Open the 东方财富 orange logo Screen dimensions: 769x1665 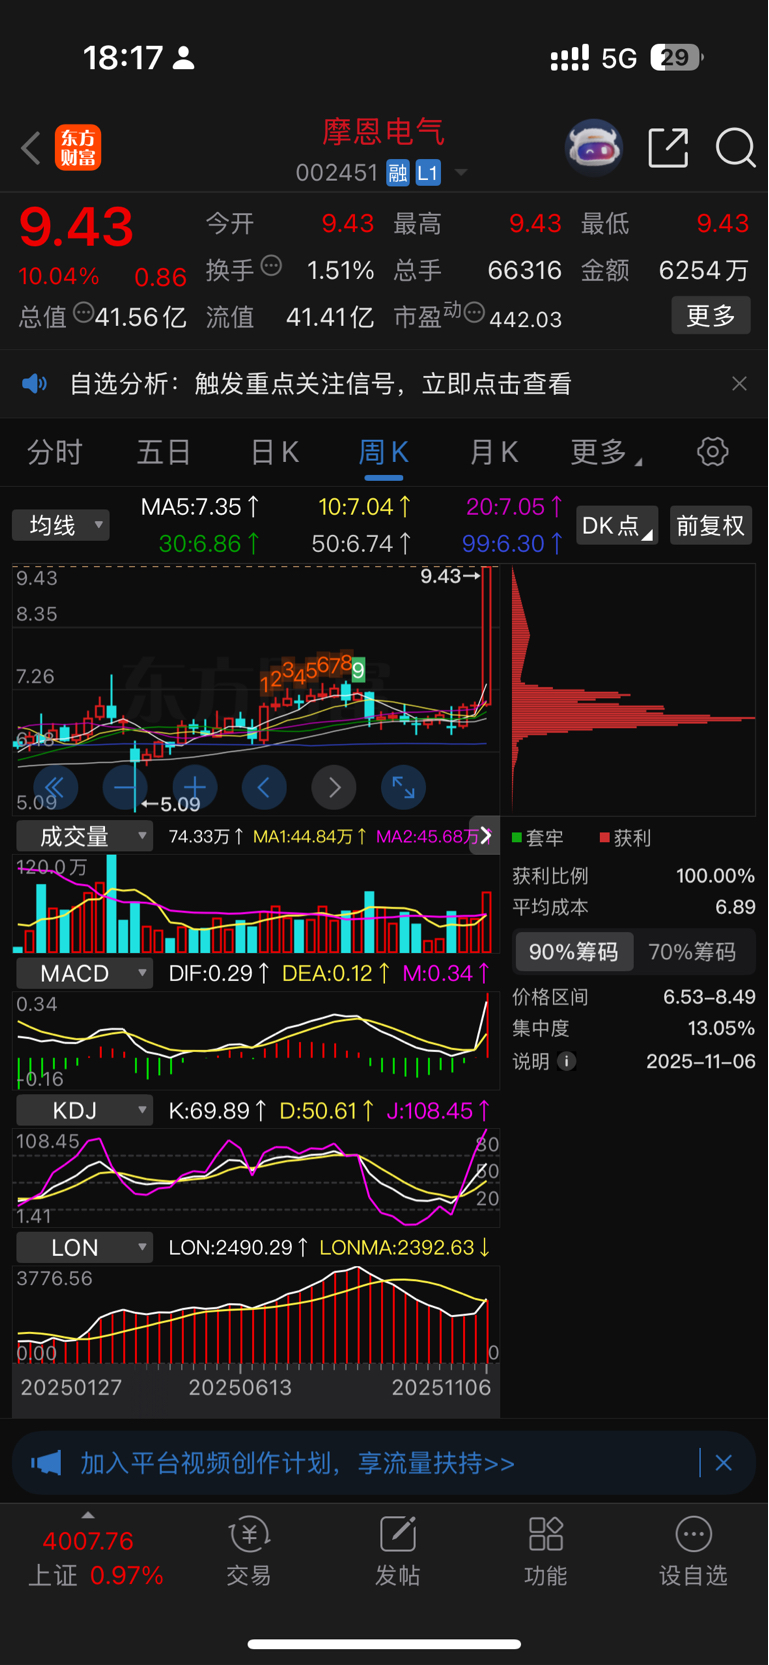point(78,148)
